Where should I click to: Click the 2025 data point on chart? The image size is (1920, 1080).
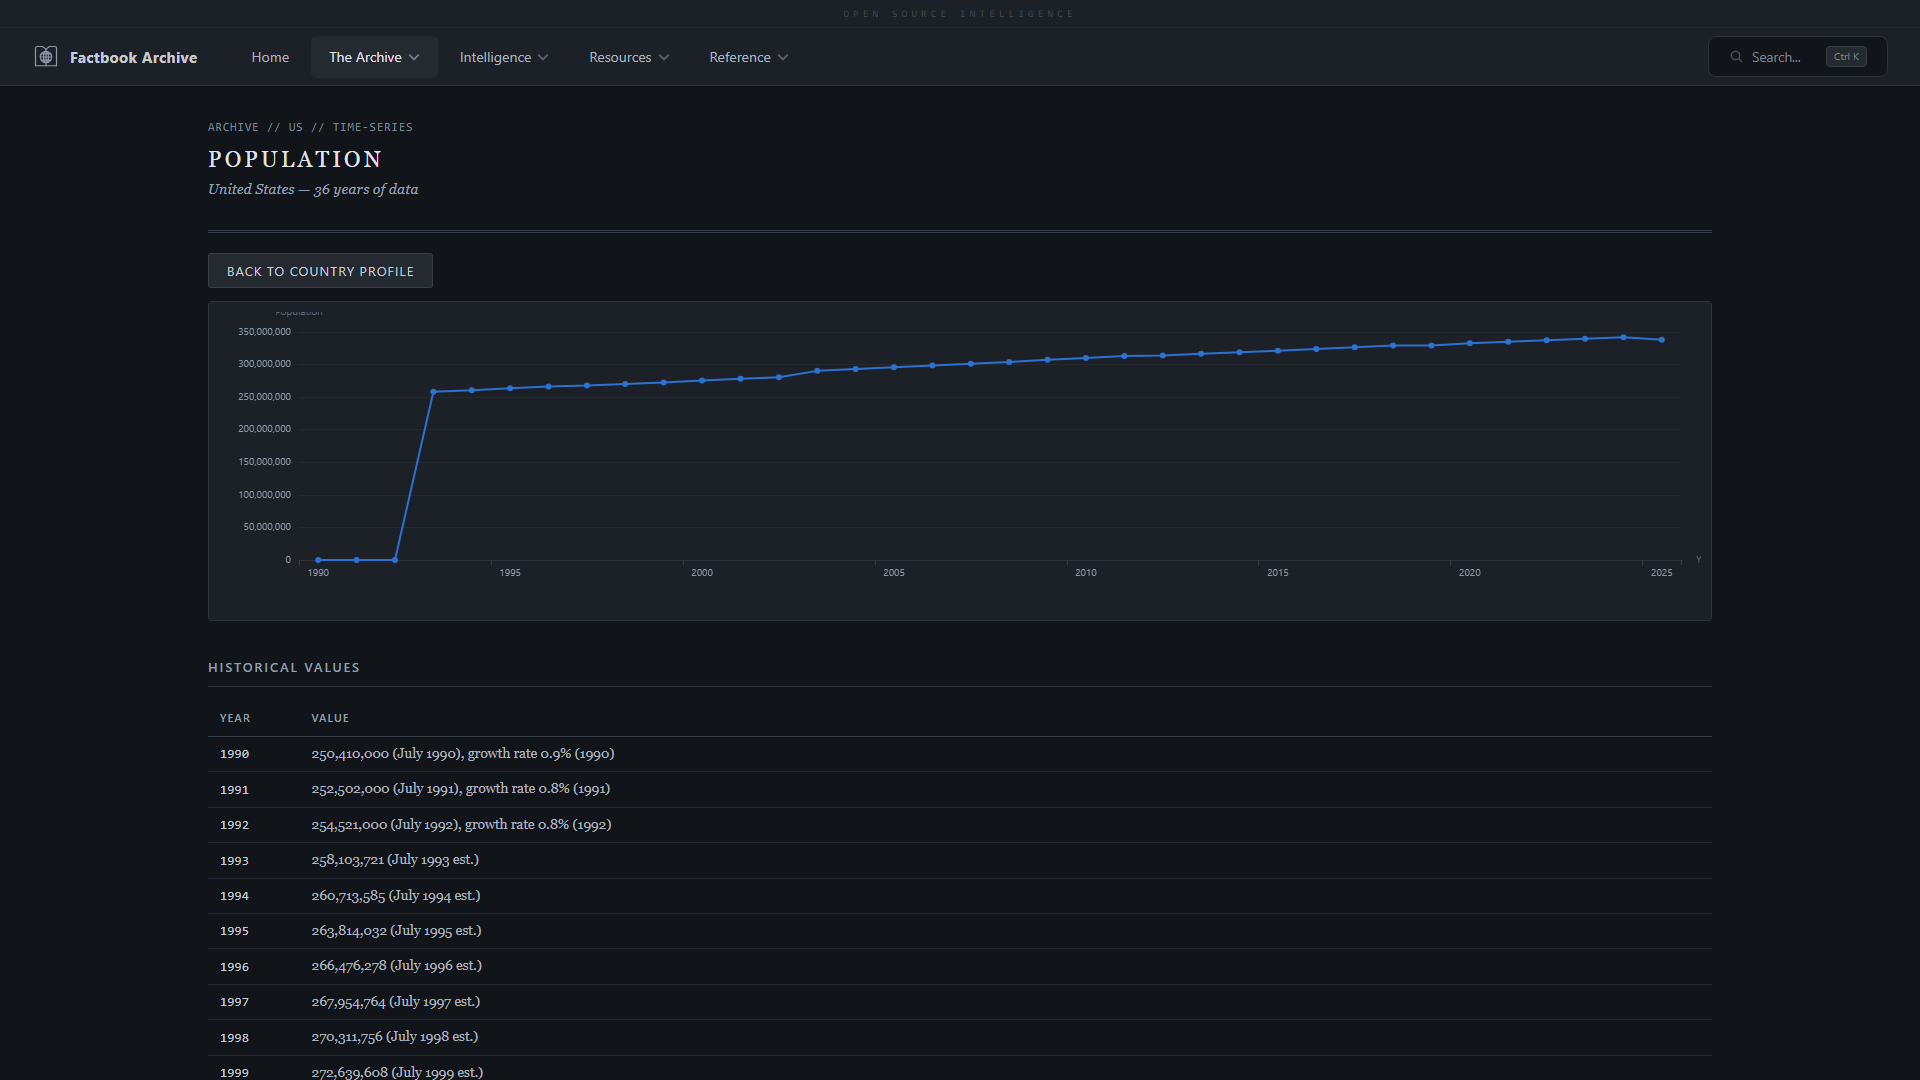click(x=1662, y=340)
